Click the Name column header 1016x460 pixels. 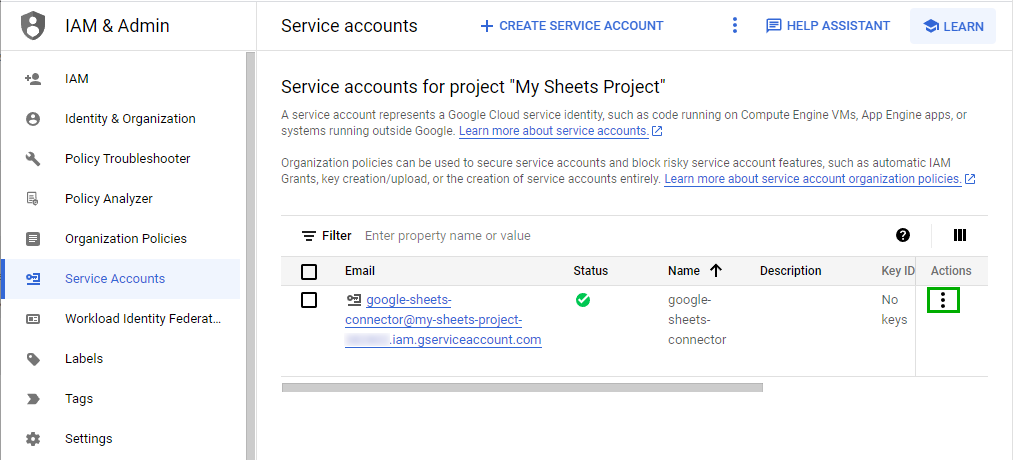click(684, 271)
